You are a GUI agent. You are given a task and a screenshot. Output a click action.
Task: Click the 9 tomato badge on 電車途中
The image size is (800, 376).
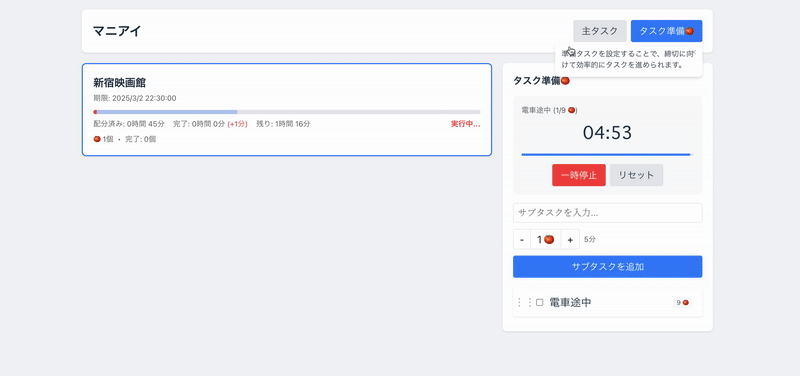pos(683,303)
